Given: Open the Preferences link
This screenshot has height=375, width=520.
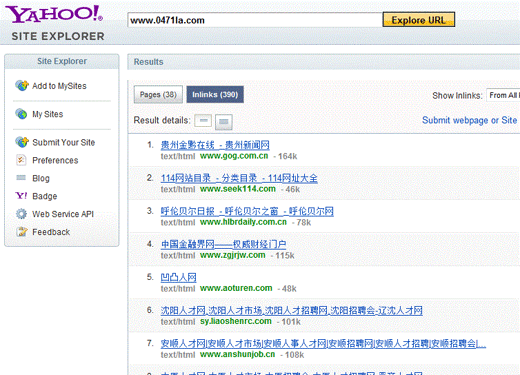Looking at the screenshot, I should (55, 160).
